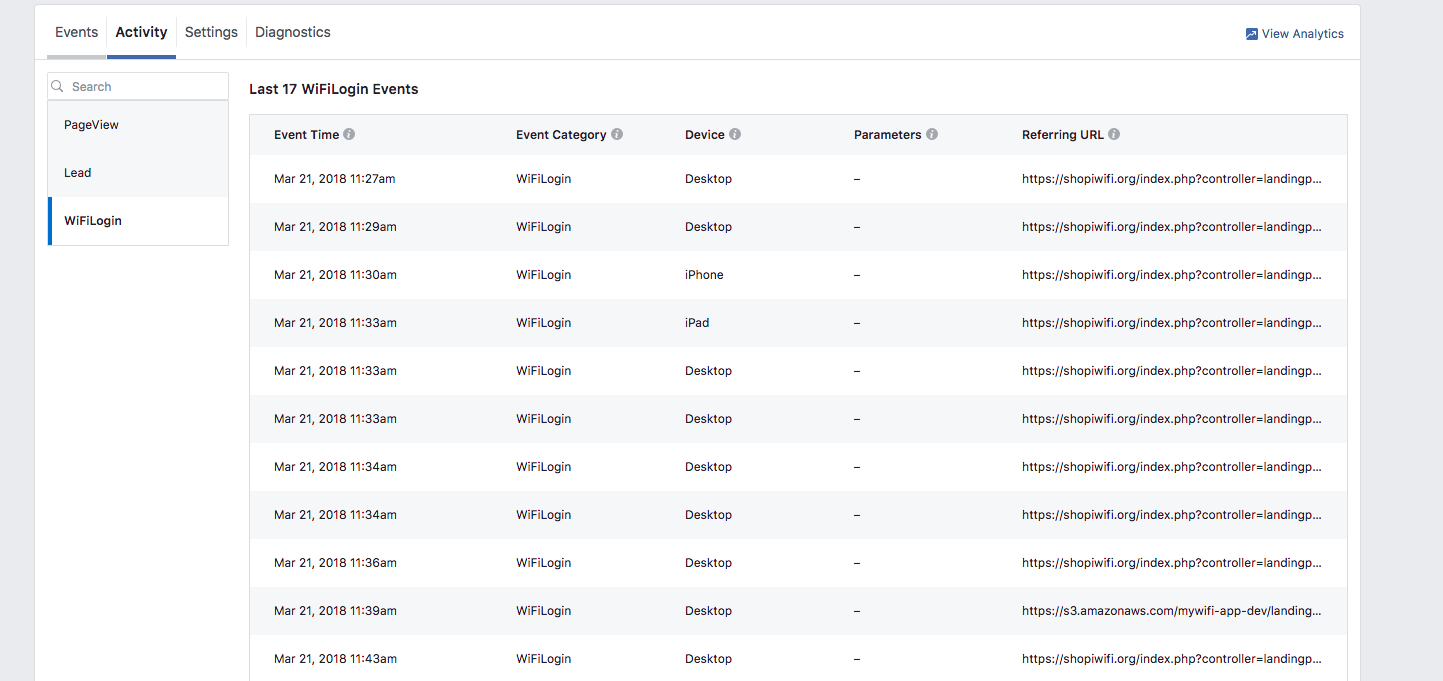Switch to the Events tab

point(76,32)
